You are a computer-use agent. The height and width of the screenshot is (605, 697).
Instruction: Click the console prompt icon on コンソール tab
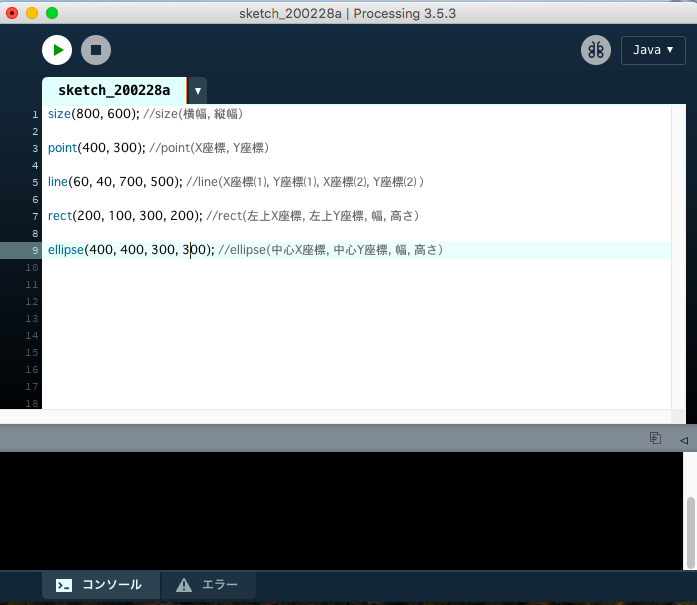point(64,585)
